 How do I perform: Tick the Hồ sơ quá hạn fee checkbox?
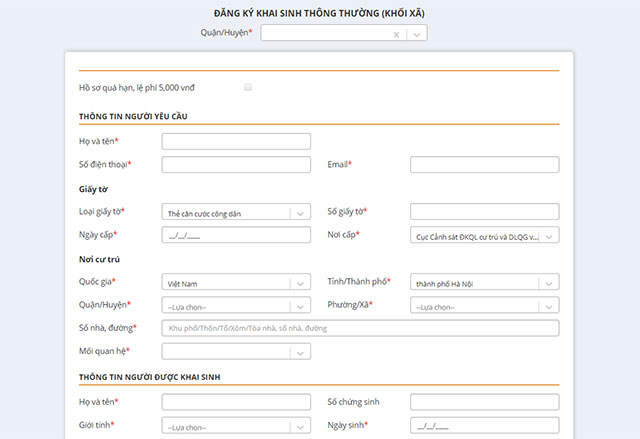tap(248, 87)
